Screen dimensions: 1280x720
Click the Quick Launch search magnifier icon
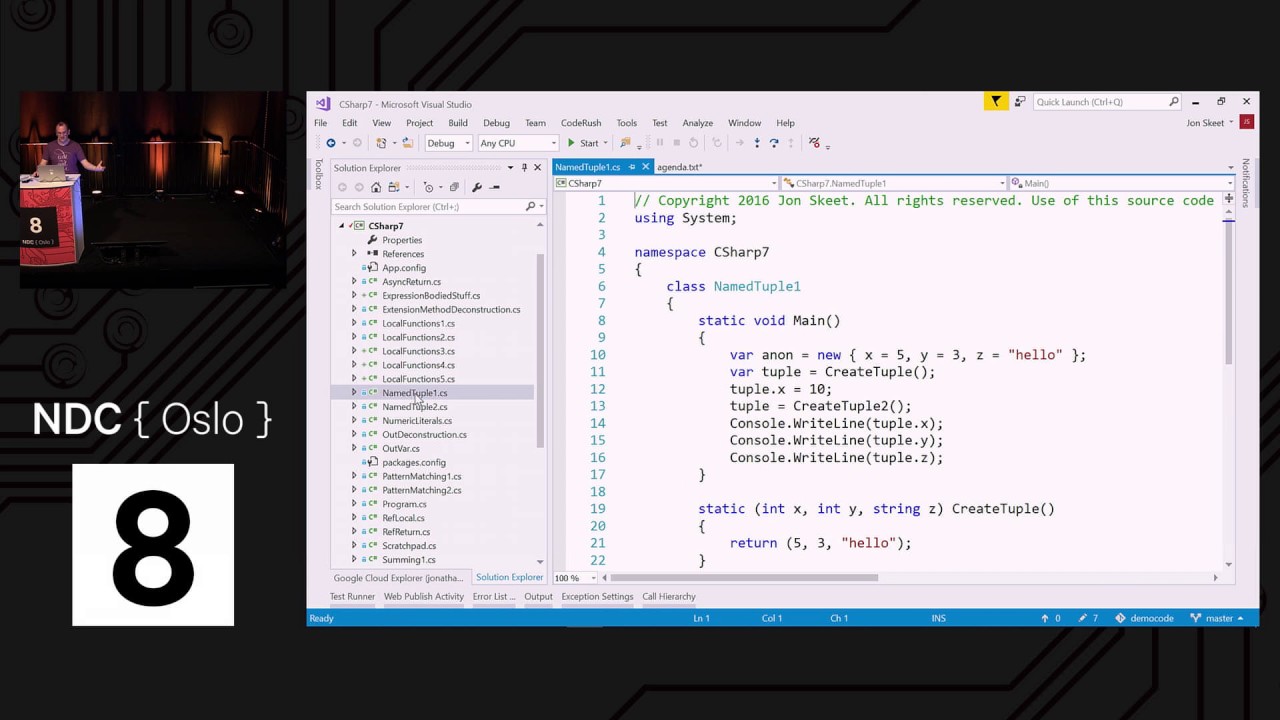1174,102
